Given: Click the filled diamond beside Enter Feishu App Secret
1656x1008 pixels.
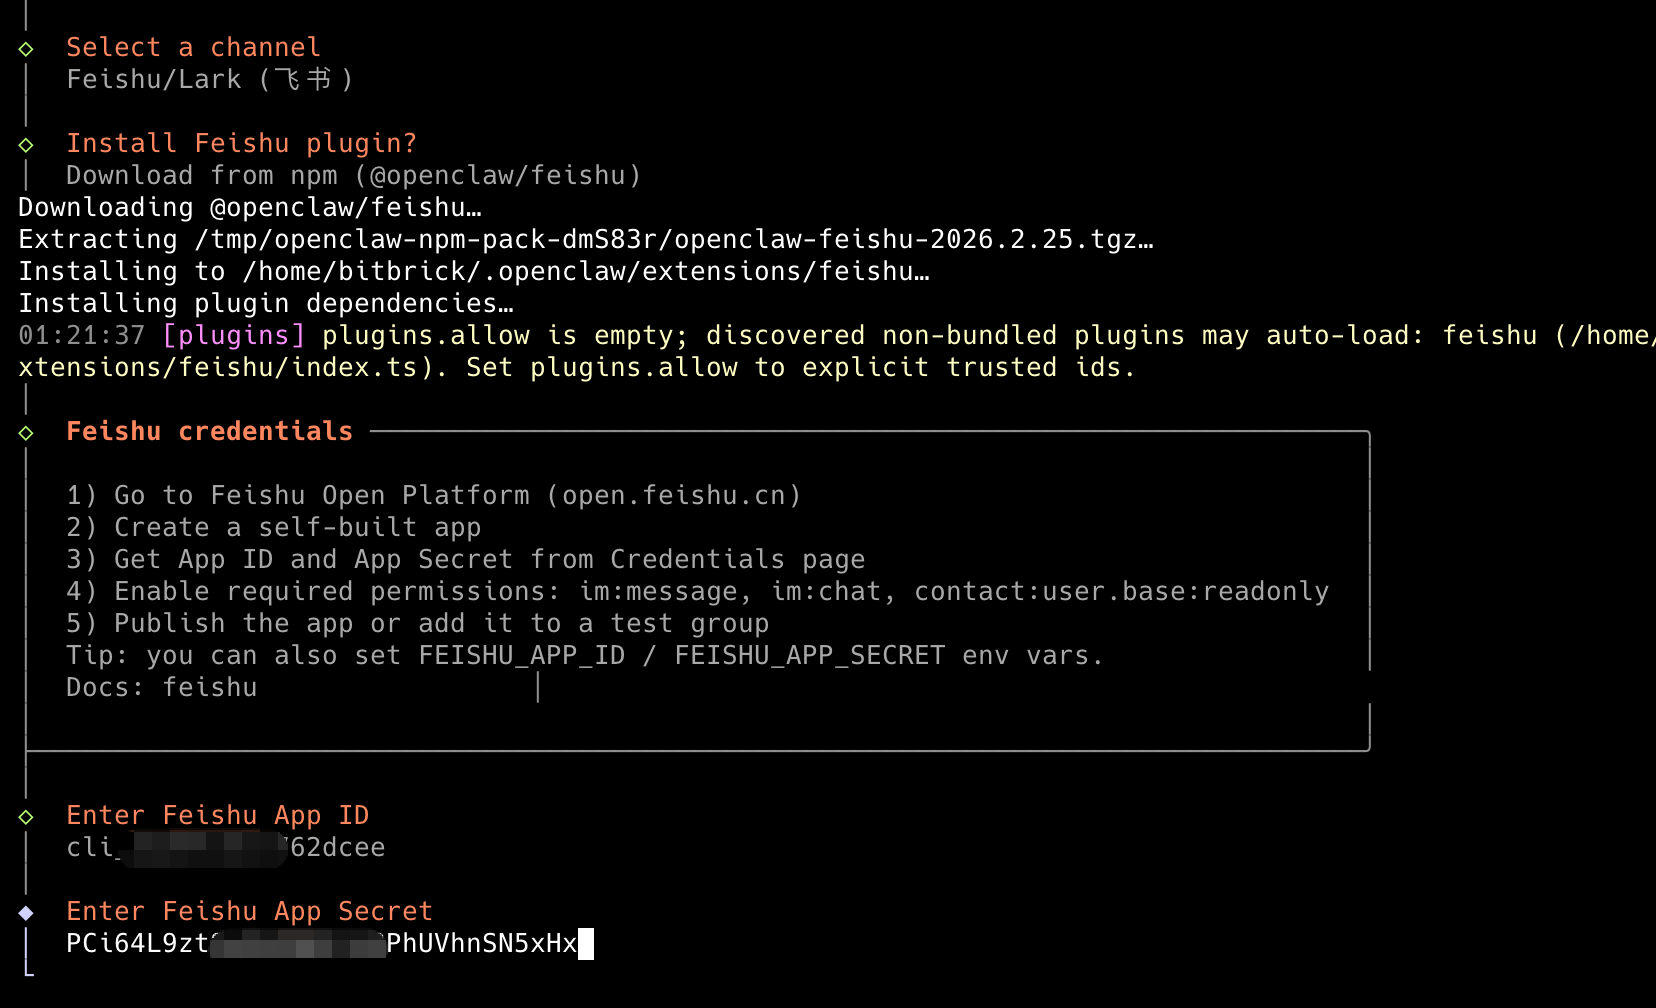Looking at the screenshot, I should (26, 913).
